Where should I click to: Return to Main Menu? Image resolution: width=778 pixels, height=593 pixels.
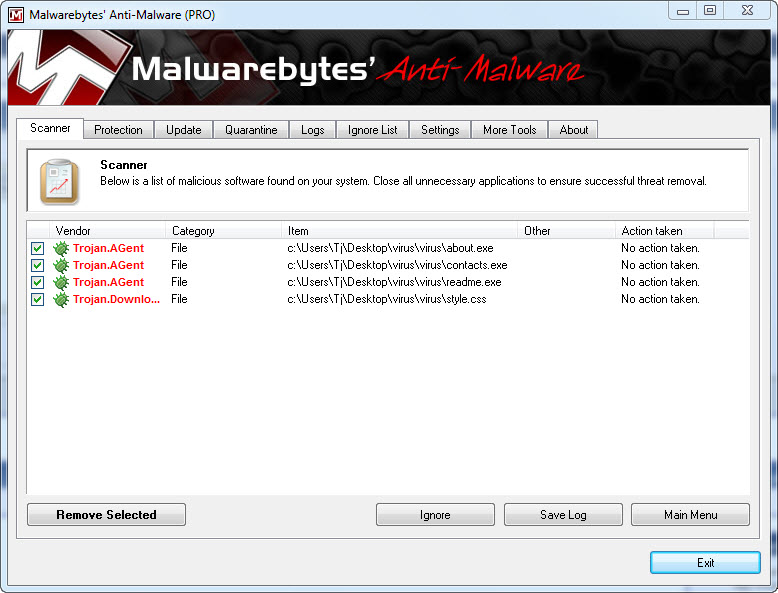coord(691,515)
